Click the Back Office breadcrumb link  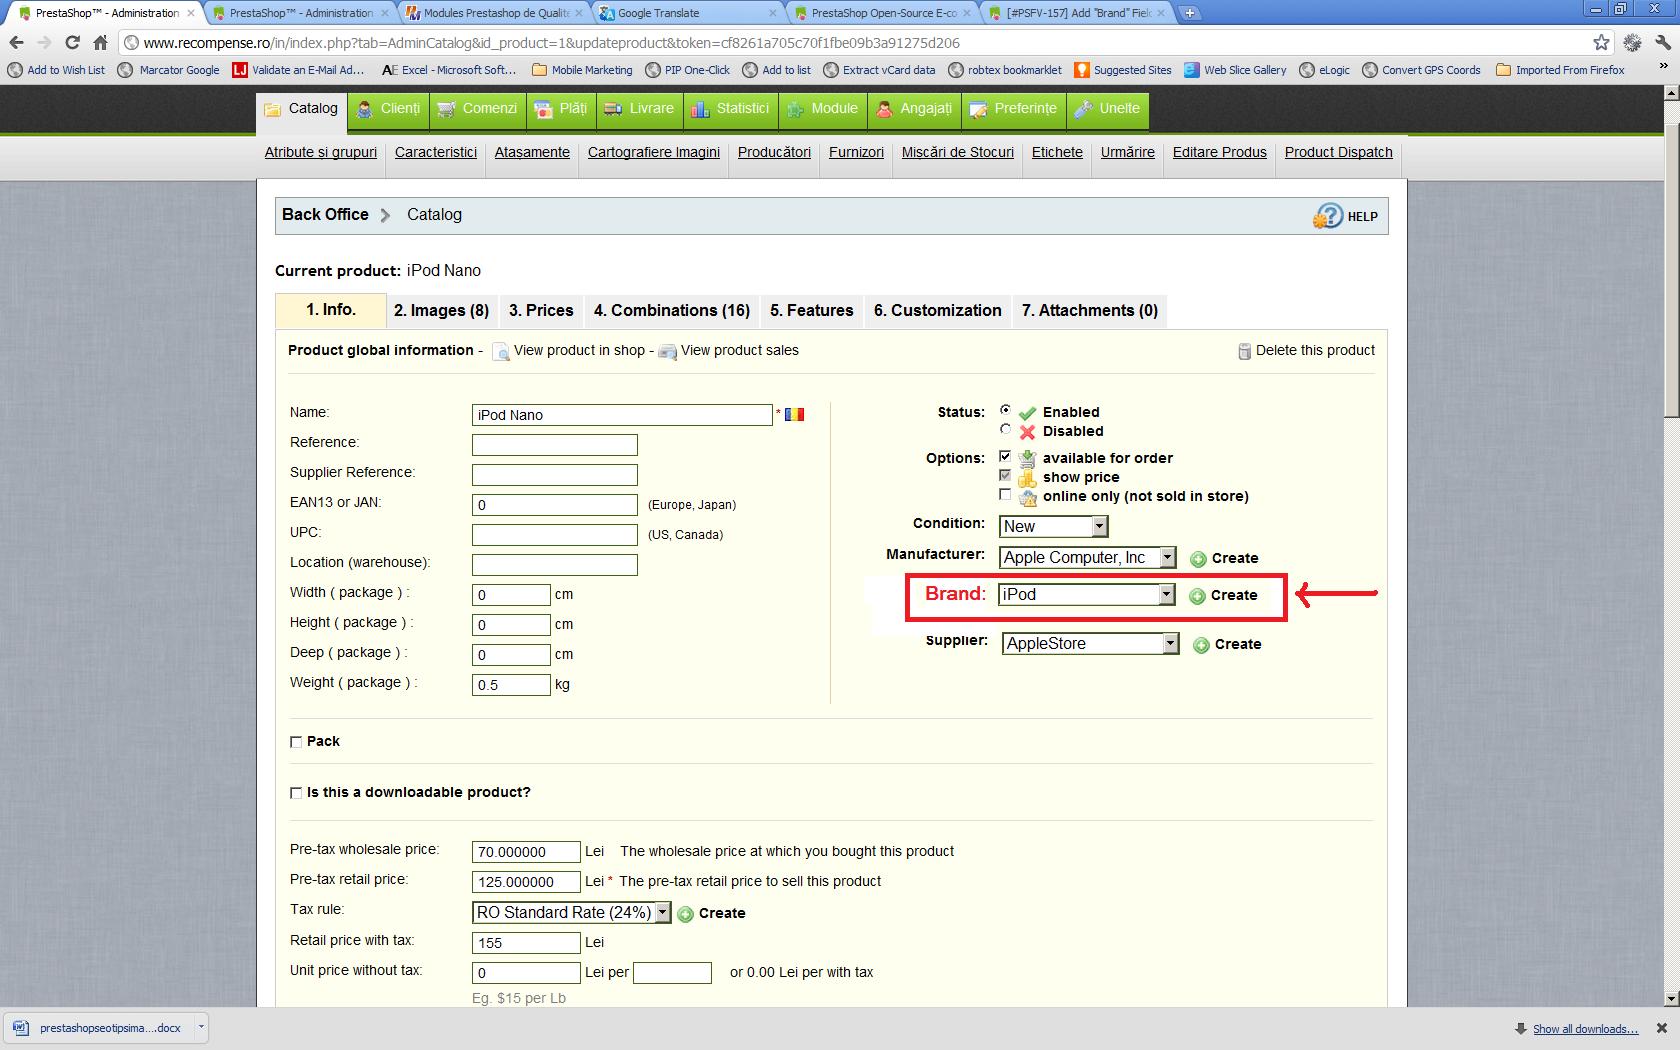(x=325, y=214)
